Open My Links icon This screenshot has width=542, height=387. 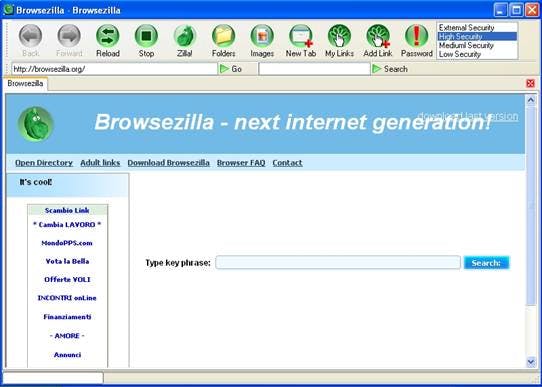click(339, 36)
